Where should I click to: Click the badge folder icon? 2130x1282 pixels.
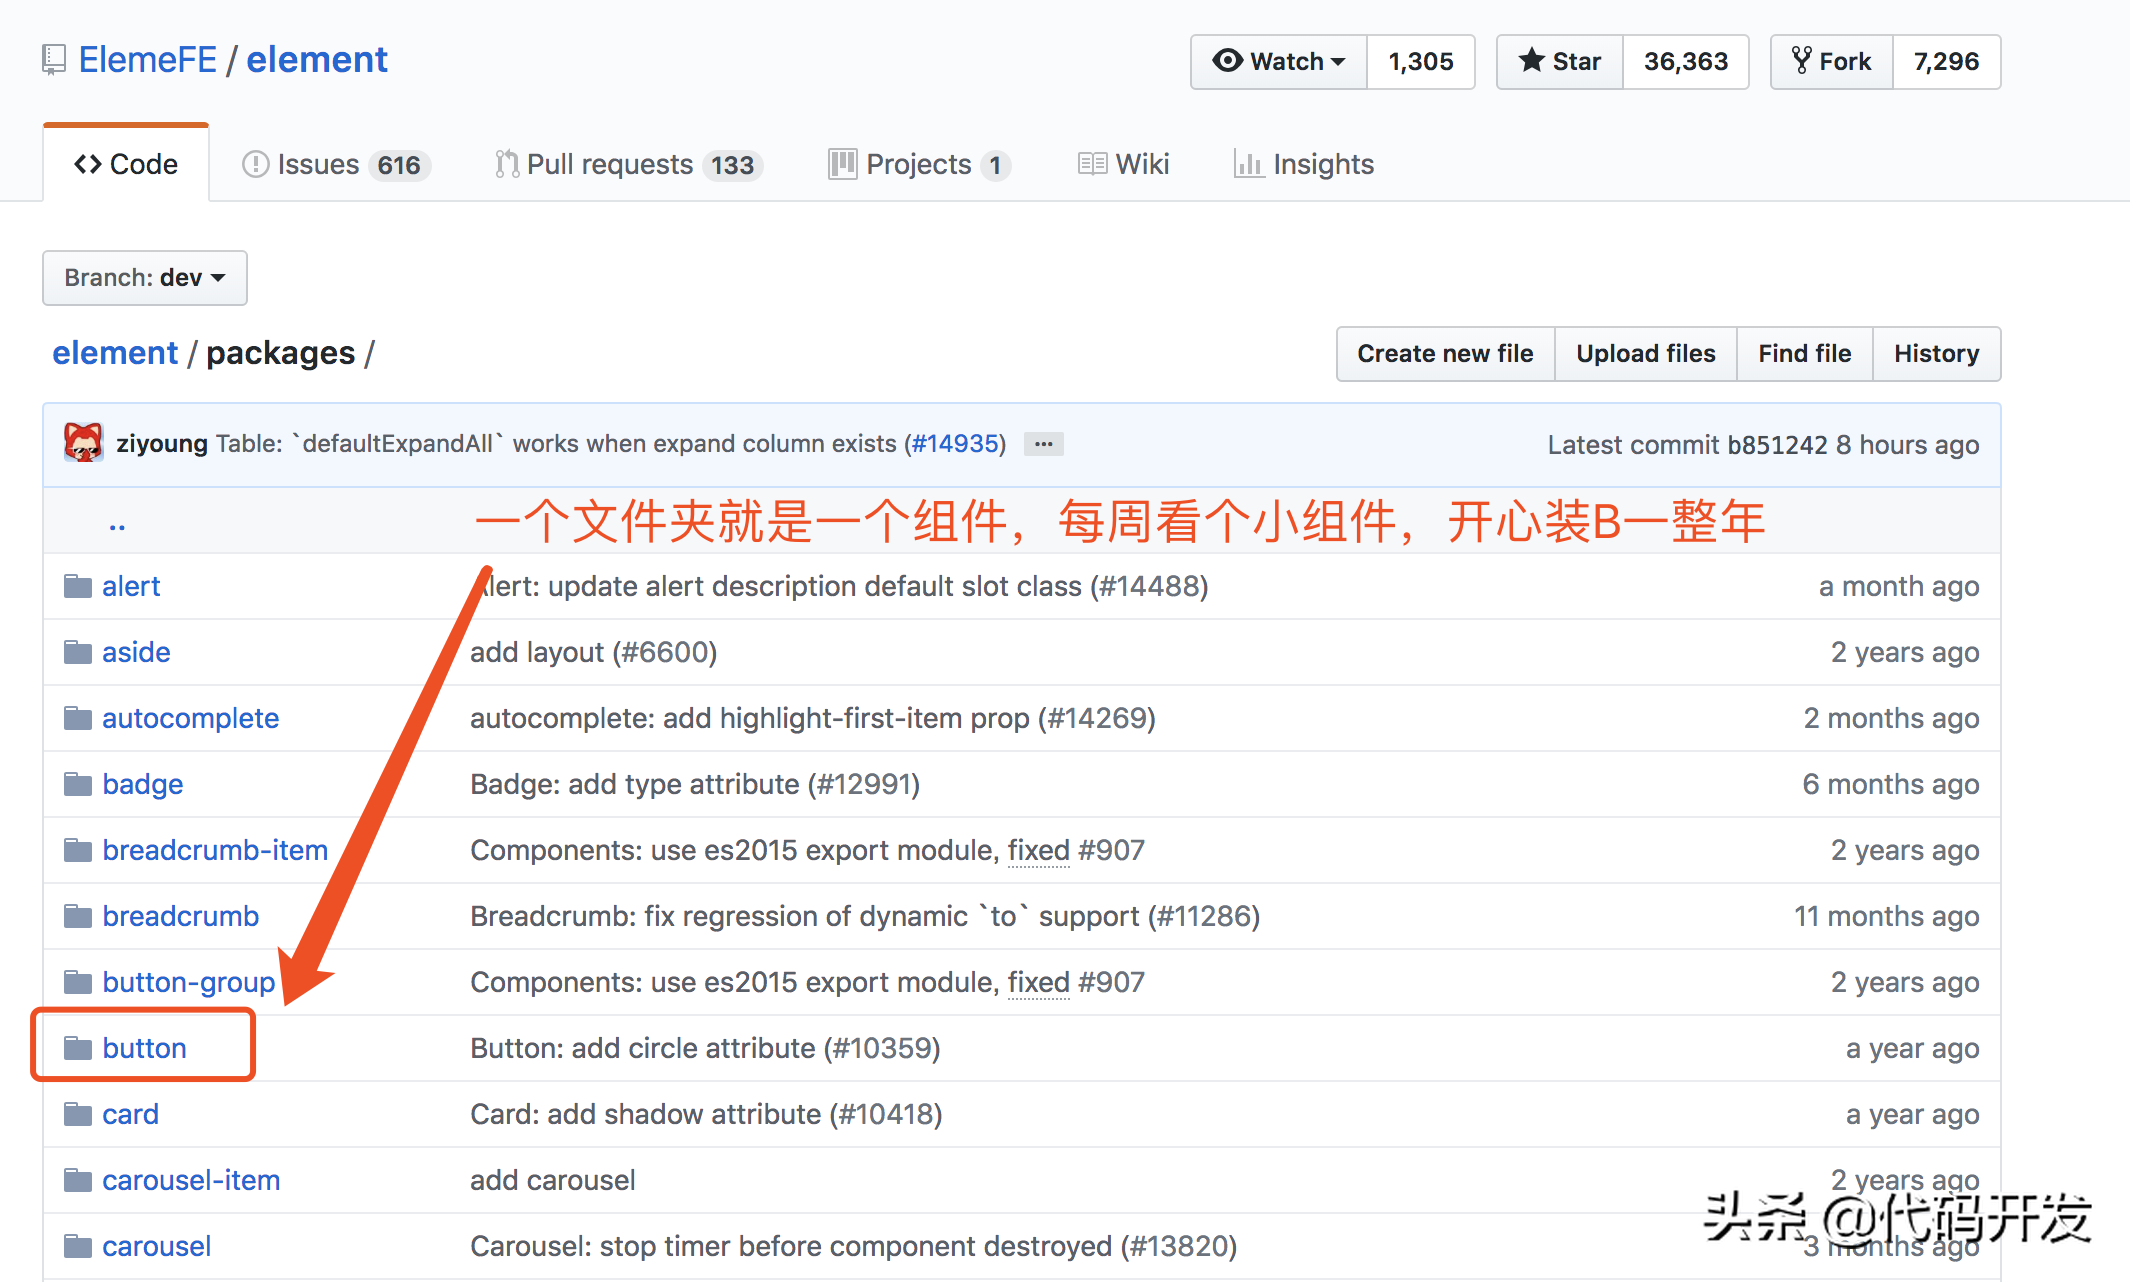(x=78, y=784)
